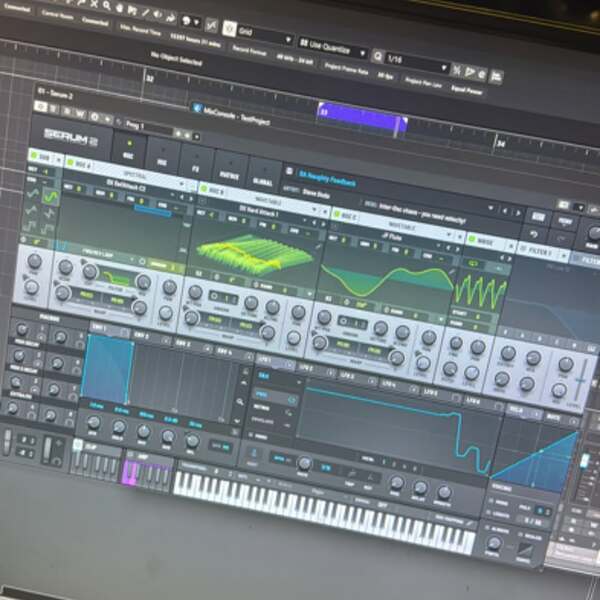Screen dimensions: 600x600
Task: Click the portamento CURVE display
Action: click(x=525, y=550)
